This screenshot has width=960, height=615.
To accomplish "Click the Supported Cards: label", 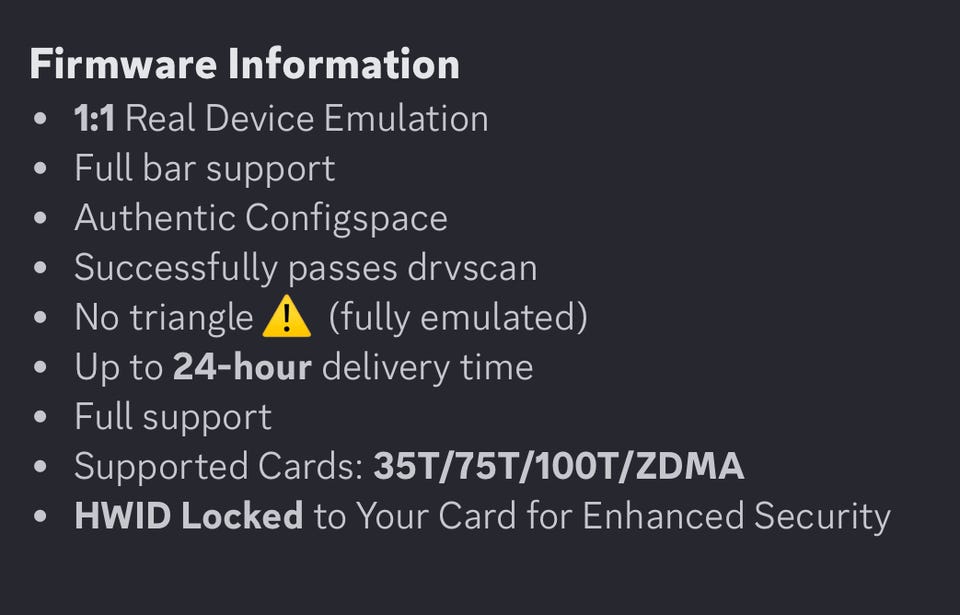I will (219, 467).
